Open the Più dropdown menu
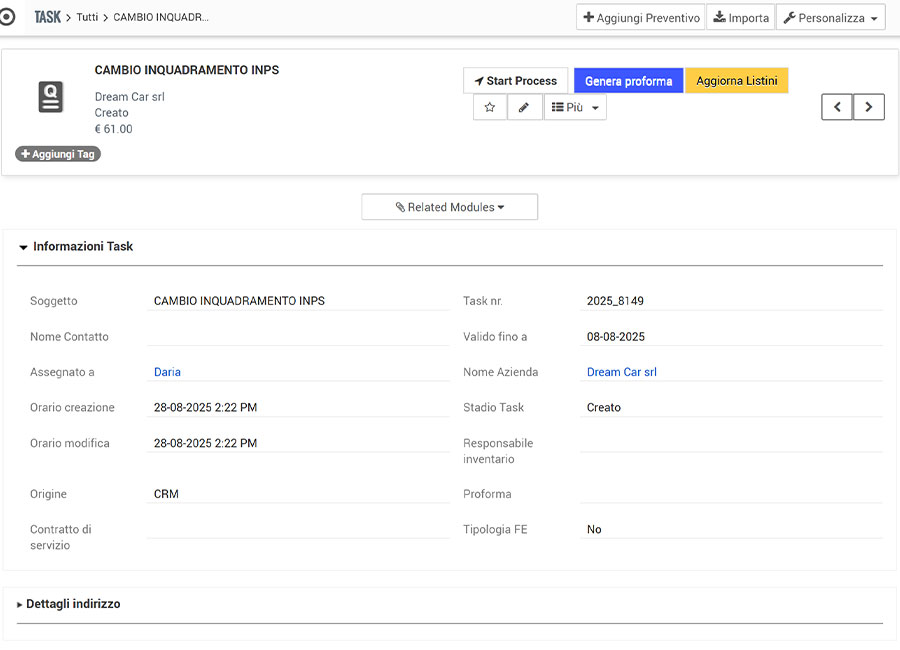Viewport: 900px width, 650px height. [575, 107]
